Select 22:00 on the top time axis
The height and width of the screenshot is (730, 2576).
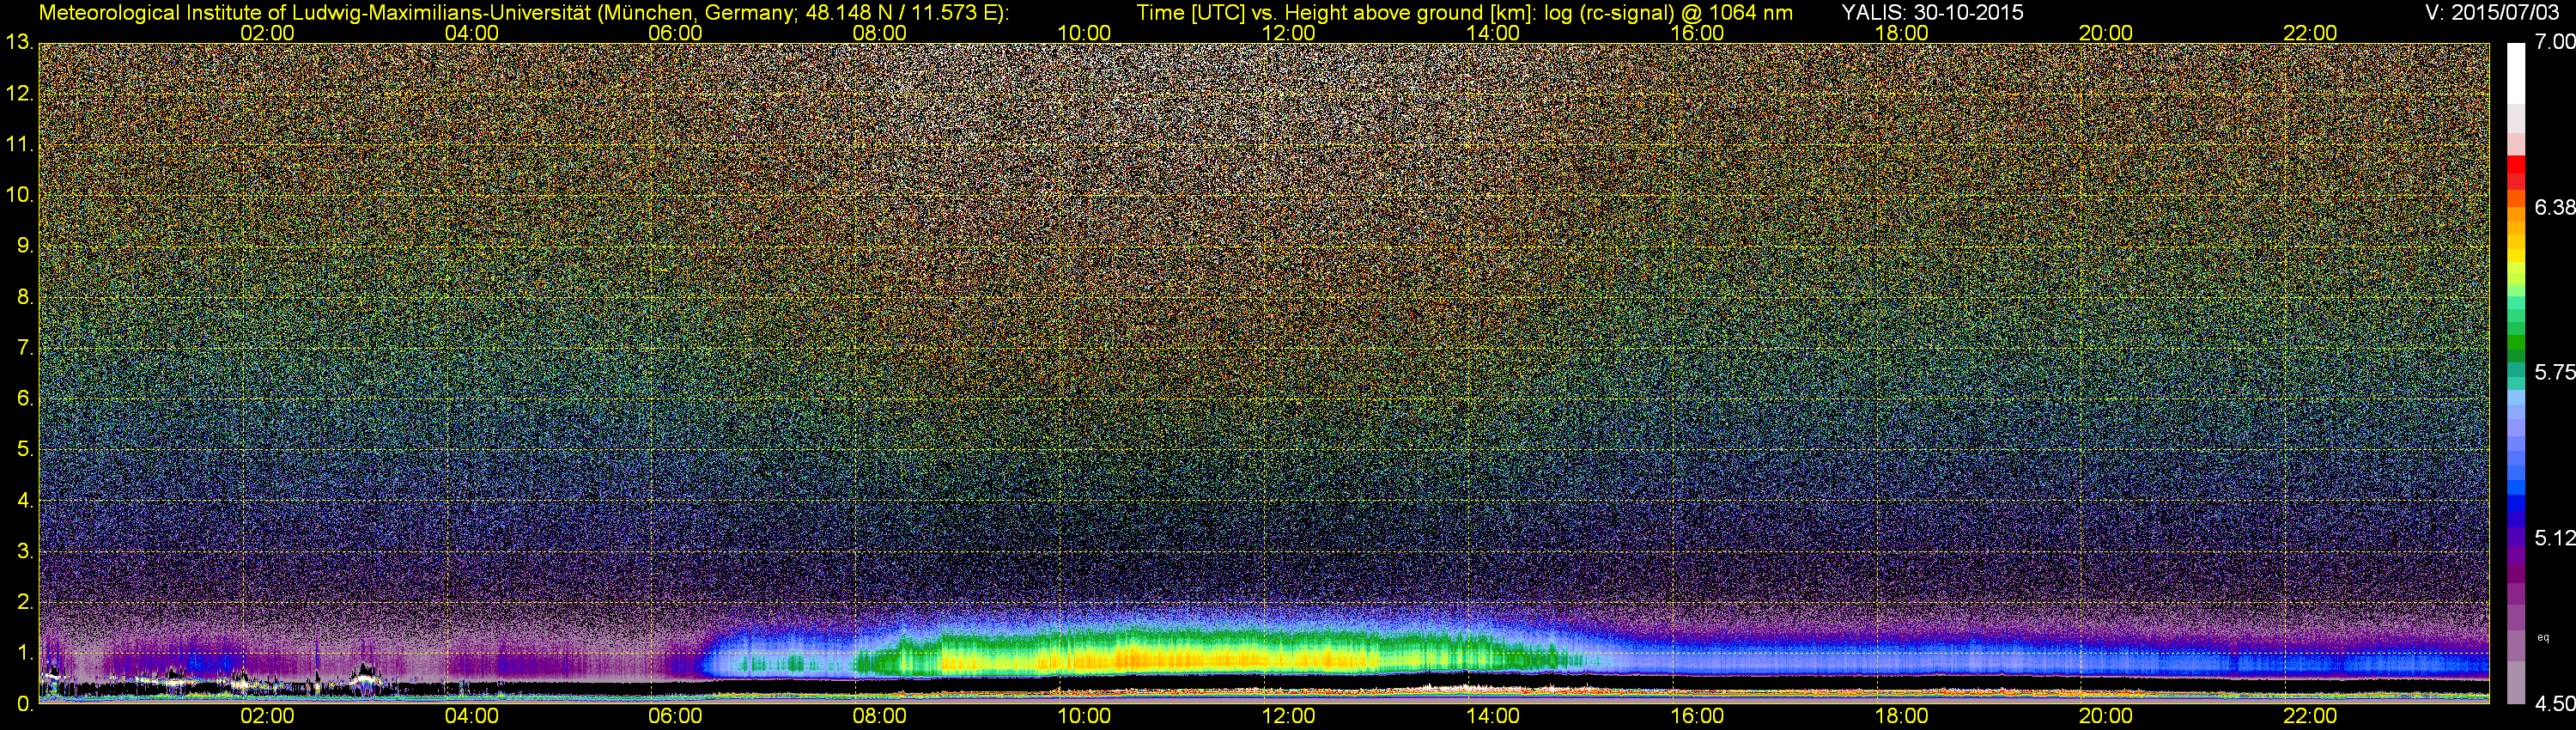tap(2310, 33)
